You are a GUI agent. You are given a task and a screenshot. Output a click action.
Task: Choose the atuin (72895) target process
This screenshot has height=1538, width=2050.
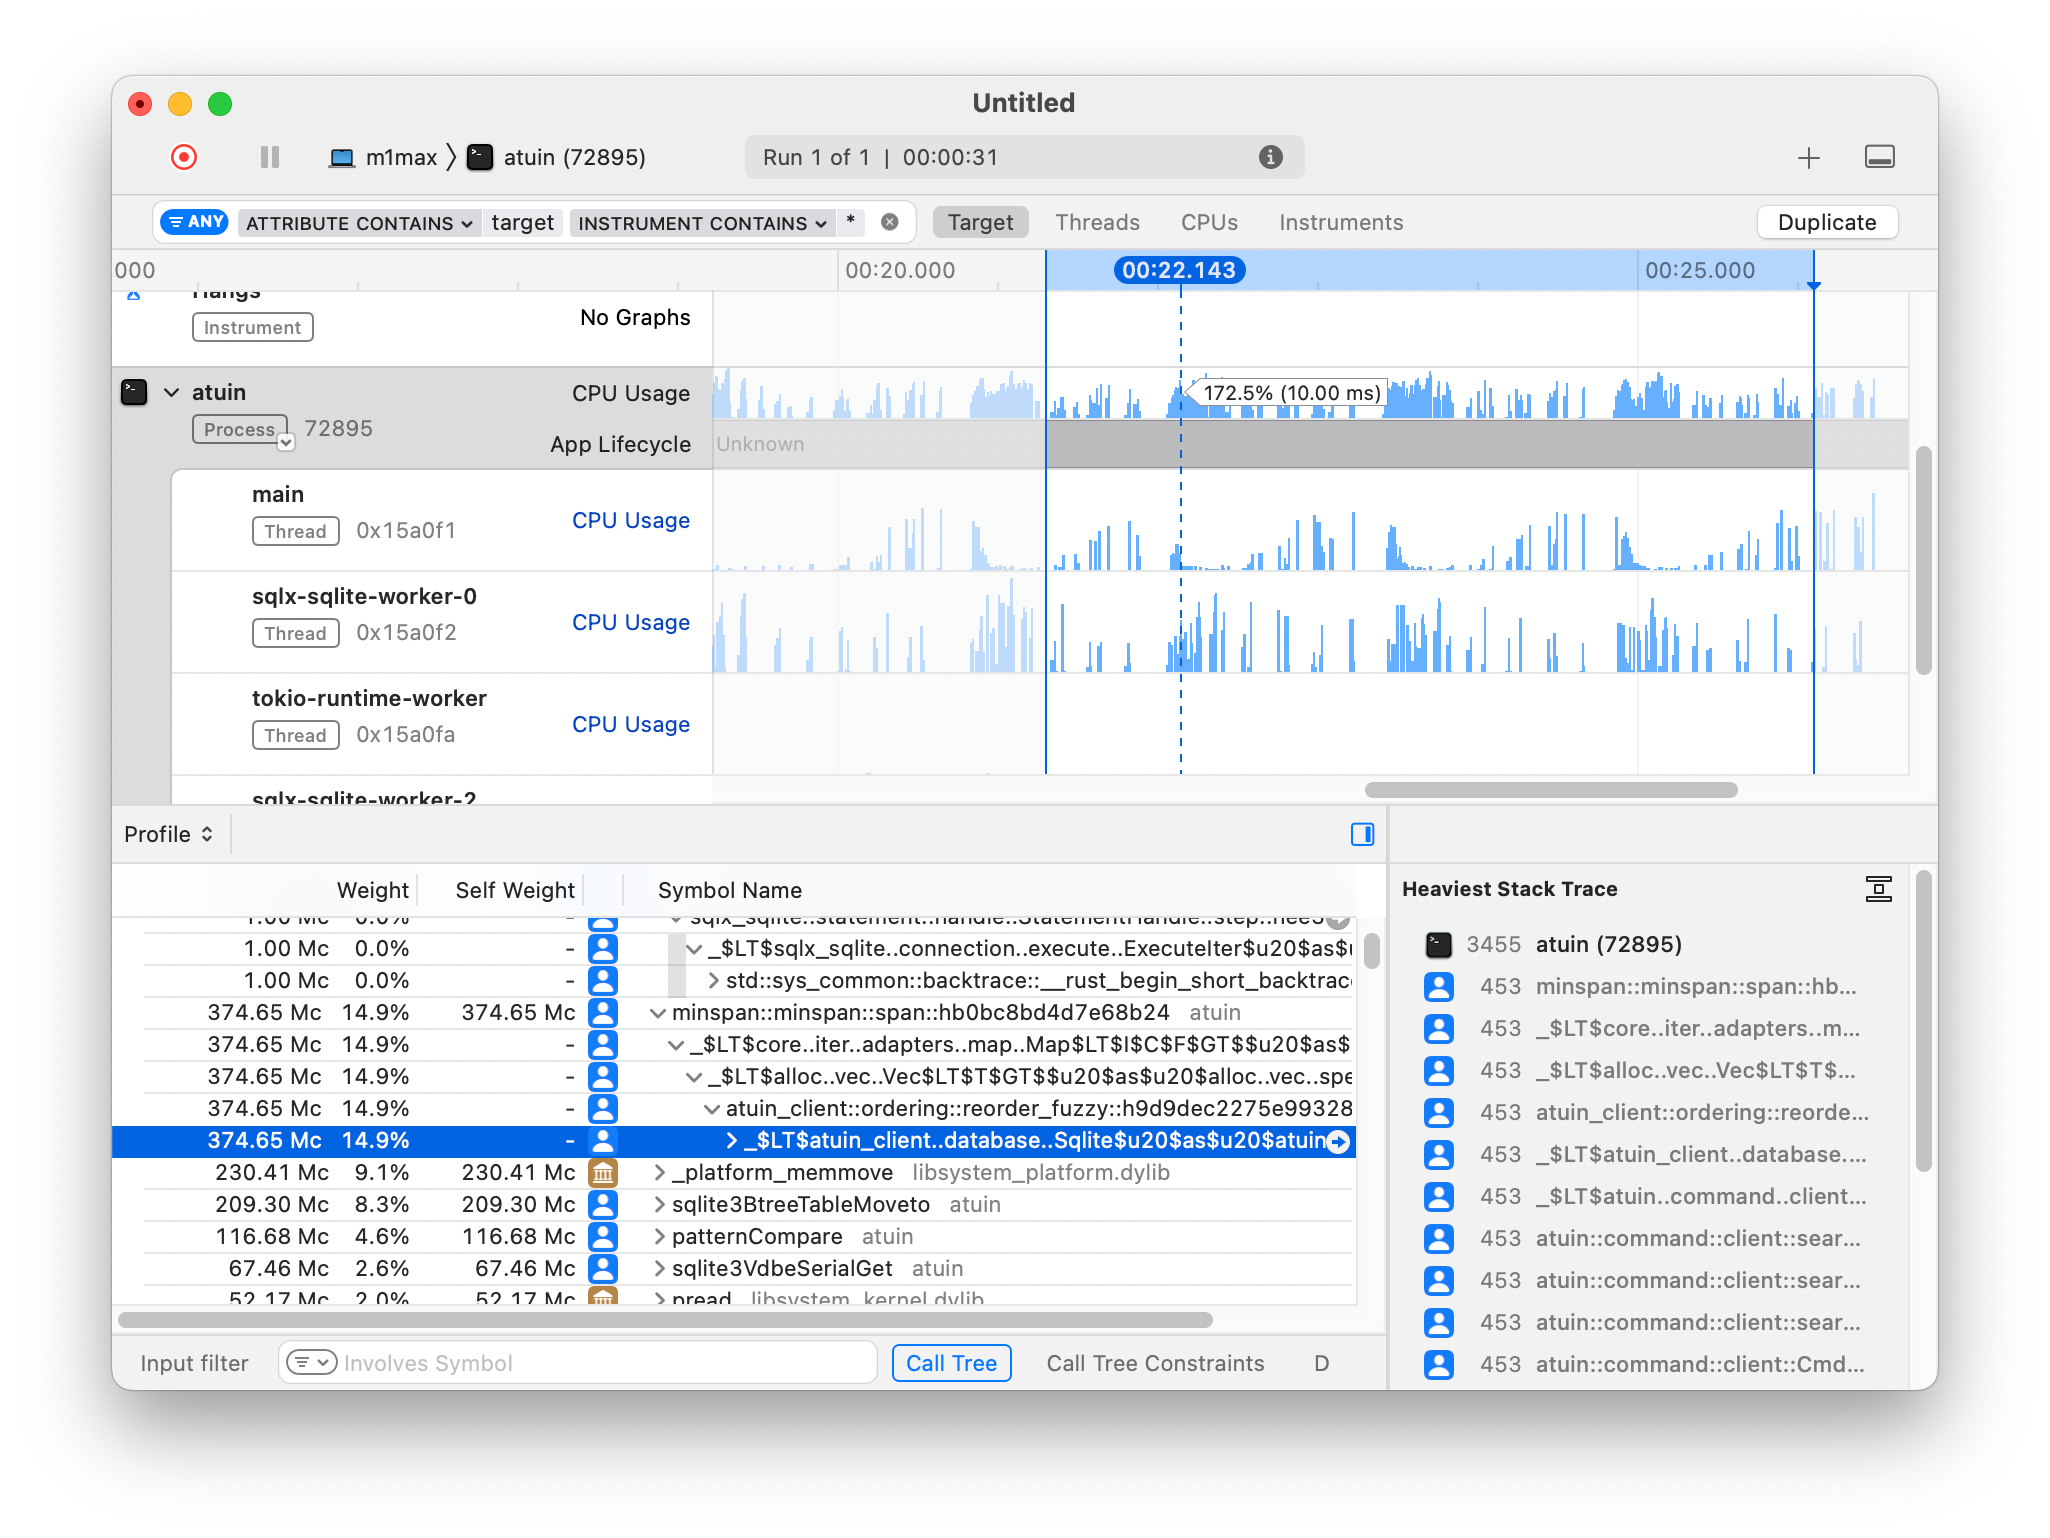click(558, 157)
